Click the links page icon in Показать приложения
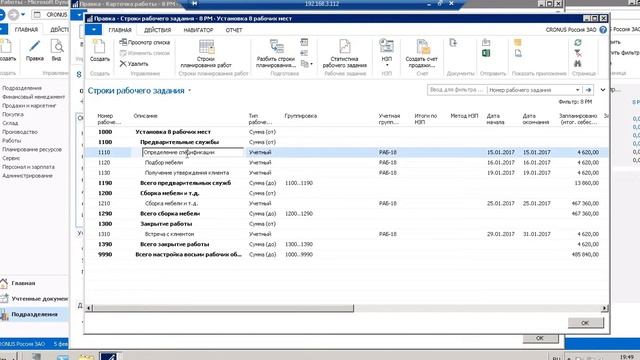Screen dimensions: 640x360 (518, 53)
